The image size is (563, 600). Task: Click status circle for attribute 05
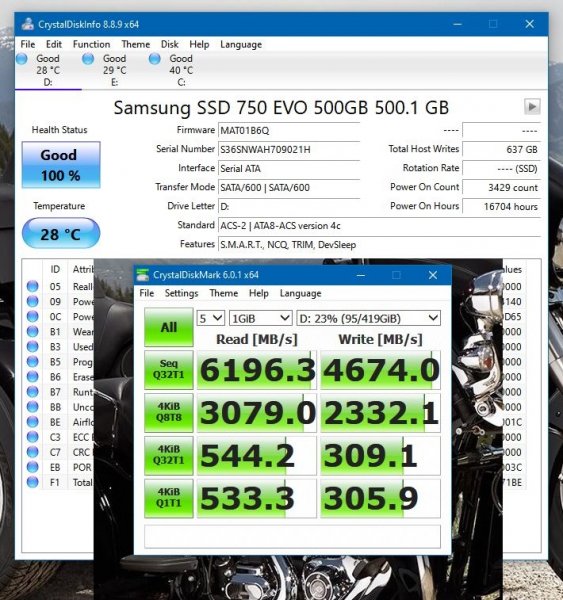coord(33,286)
